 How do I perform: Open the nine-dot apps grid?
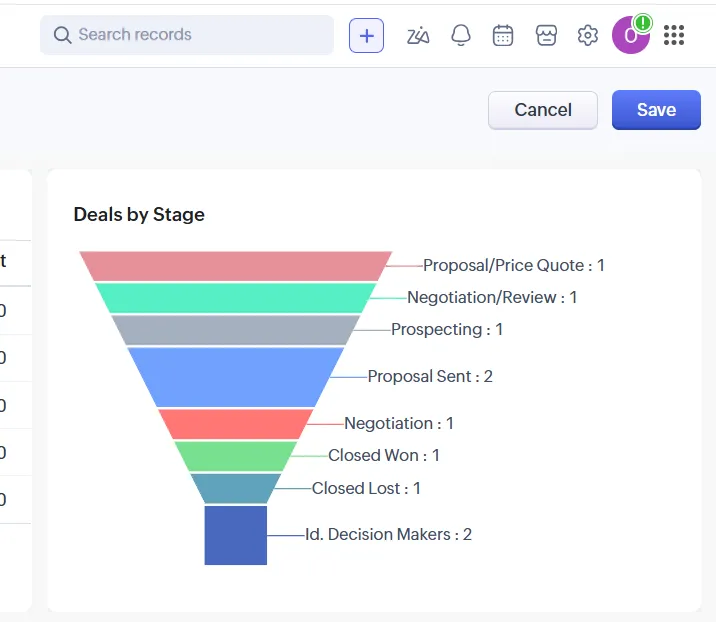[x=674, y=35]
